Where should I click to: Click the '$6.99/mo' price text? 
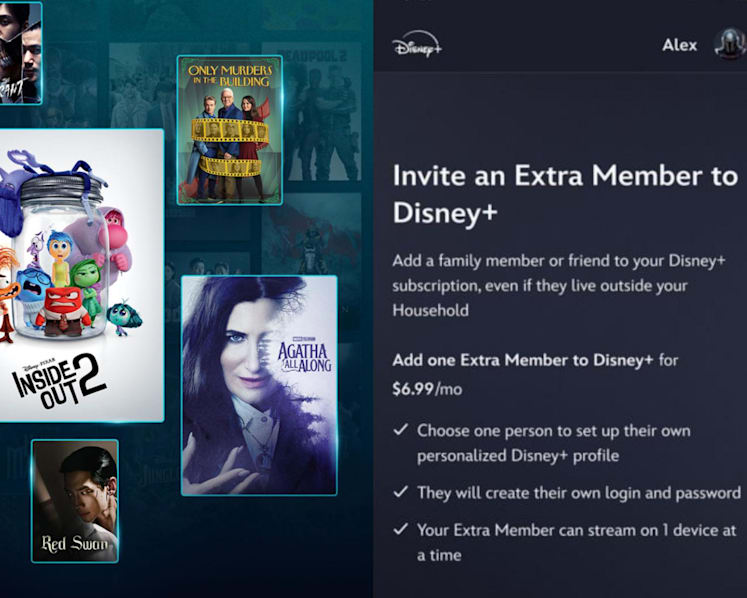427,389
